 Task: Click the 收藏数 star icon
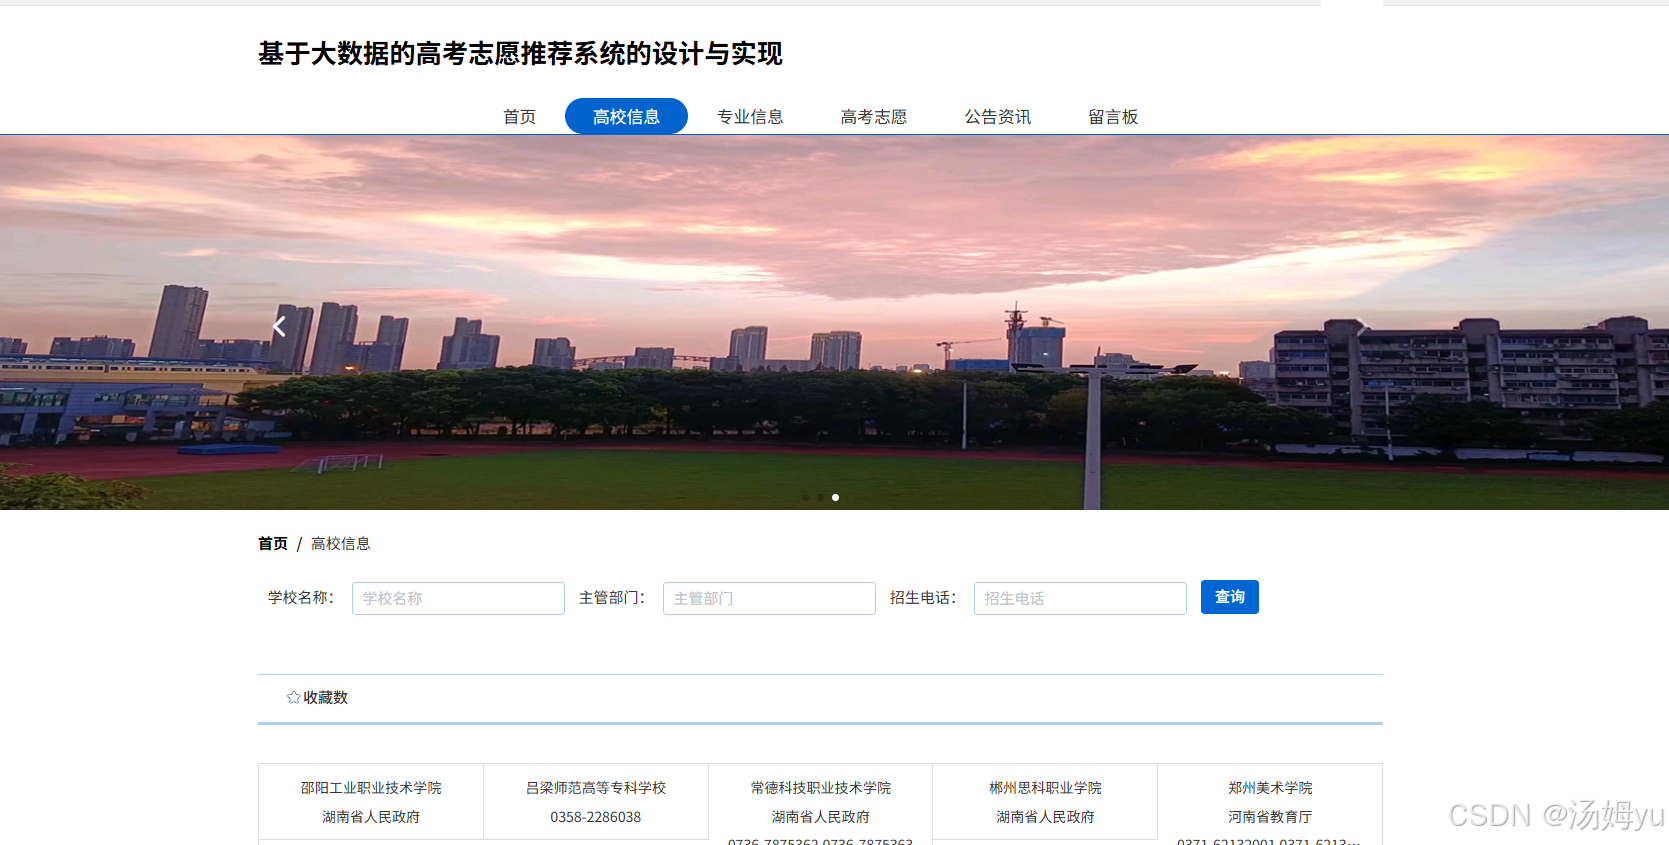point(293,697)
